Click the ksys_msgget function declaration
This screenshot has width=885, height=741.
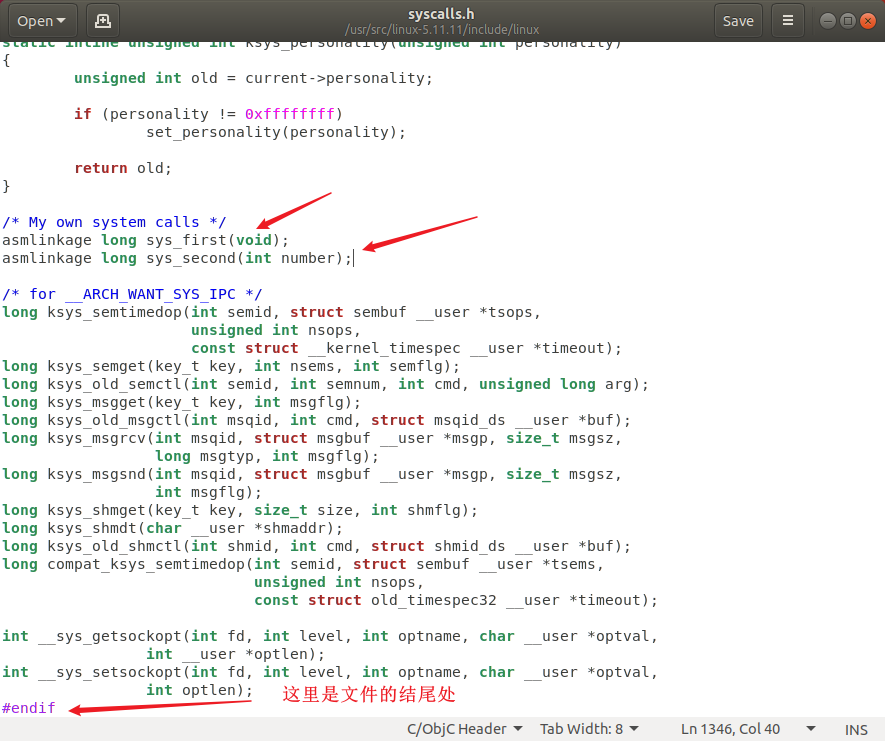181,402
